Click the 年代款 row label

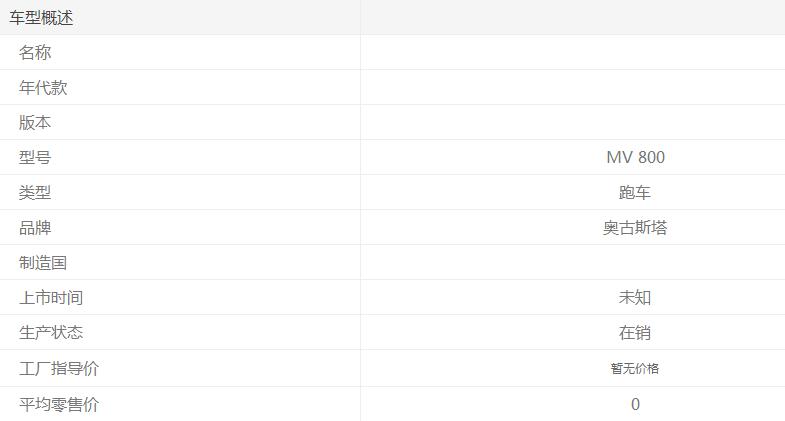[x=43, y=87]
